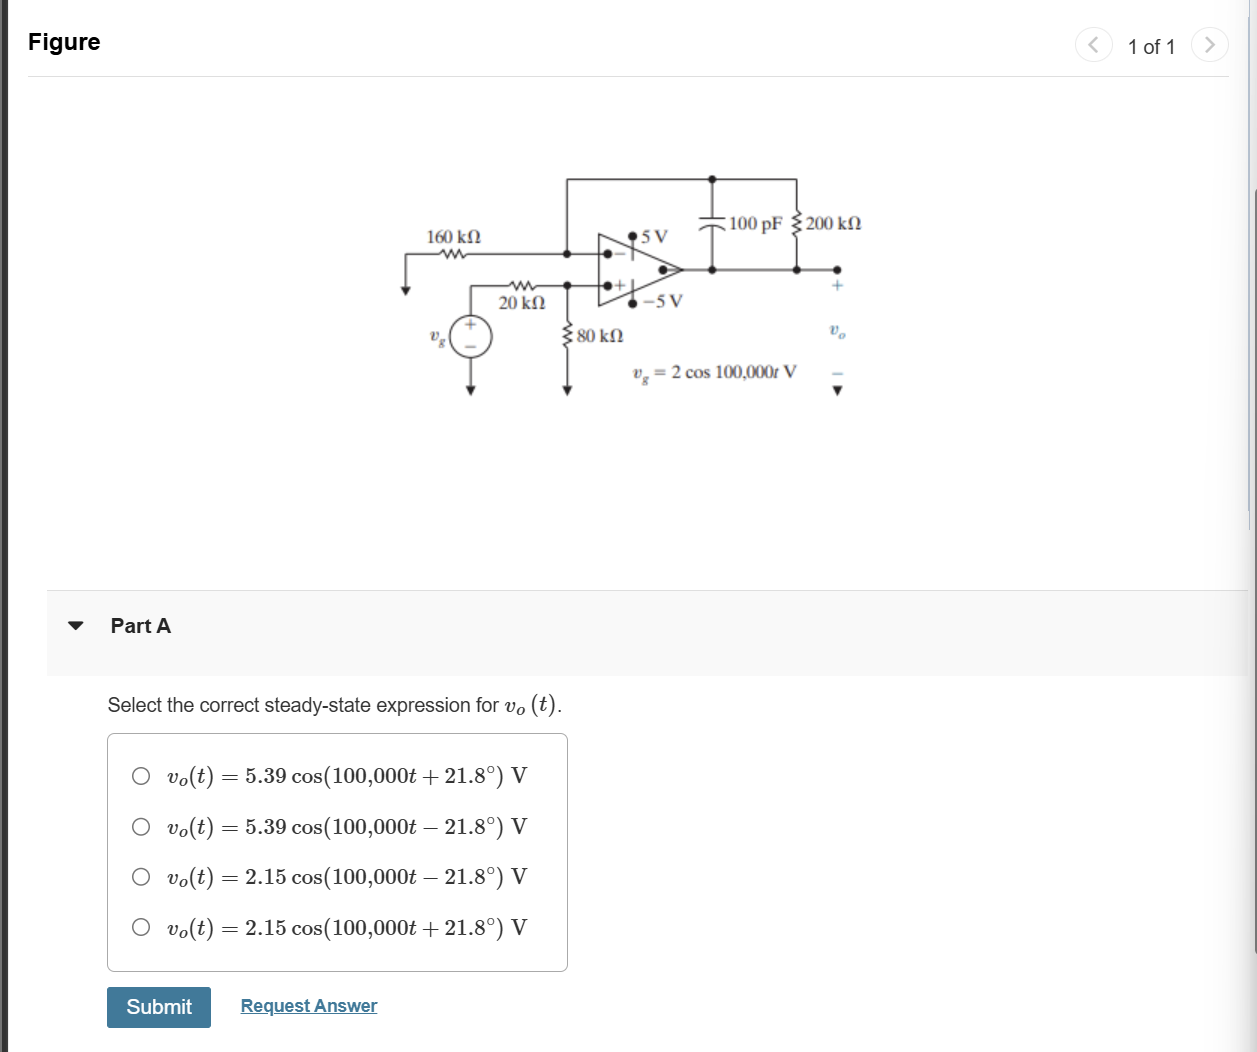Click the 100 pF capacitor symbol
The image size is (1257, 1052).
(x=712, y=223)
